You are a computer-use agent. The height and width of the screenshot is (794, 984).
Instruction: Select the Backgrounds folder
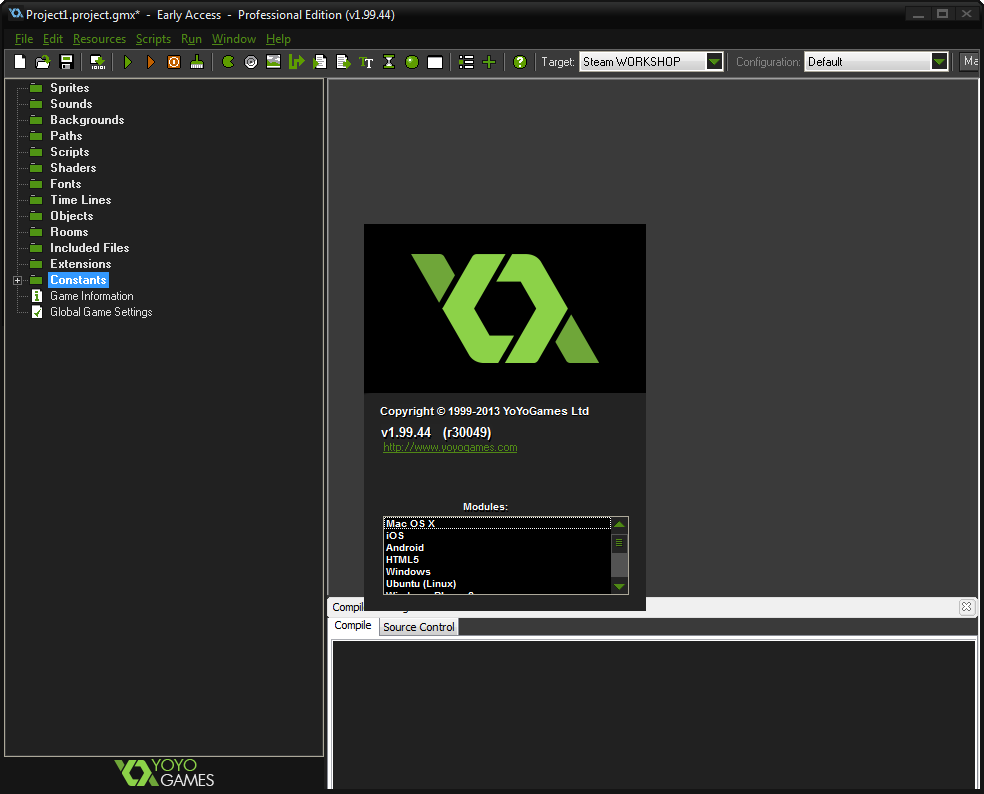point(87,120)
